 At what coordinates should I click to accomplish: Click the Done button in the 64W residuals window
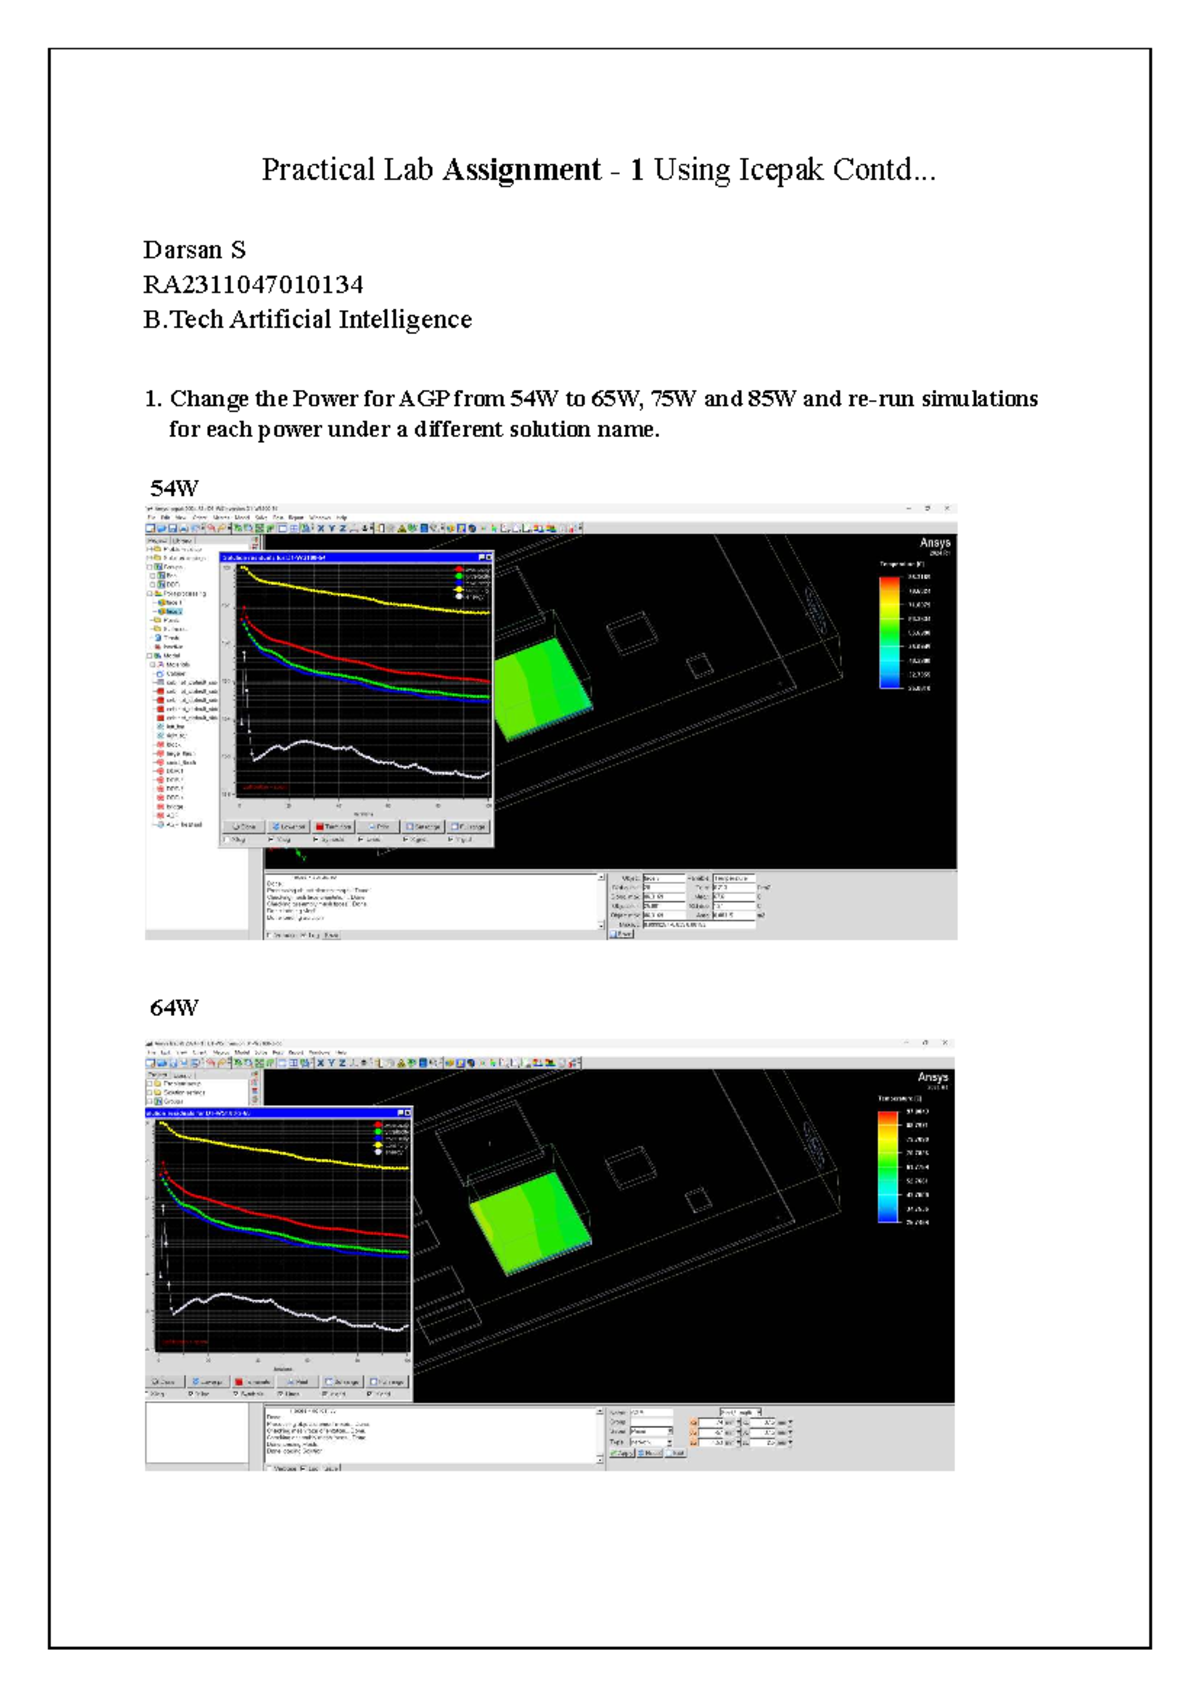165,1382
